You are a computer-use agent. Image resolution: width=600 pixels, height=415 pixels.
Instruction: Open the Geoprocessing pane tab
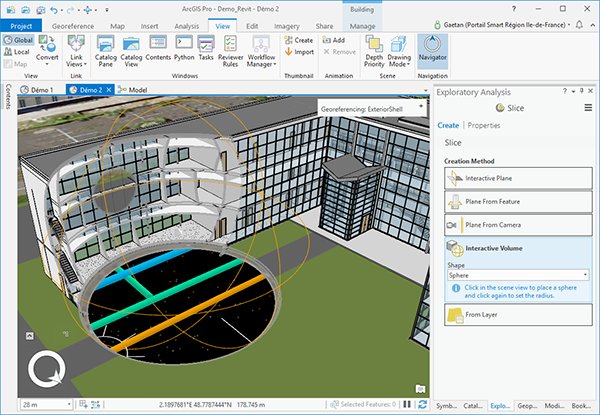[527, 406]
